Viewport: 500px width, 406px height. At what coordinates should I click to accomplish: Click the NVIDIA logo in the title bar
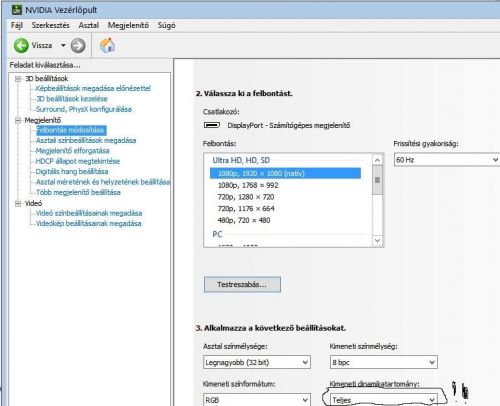17,10
